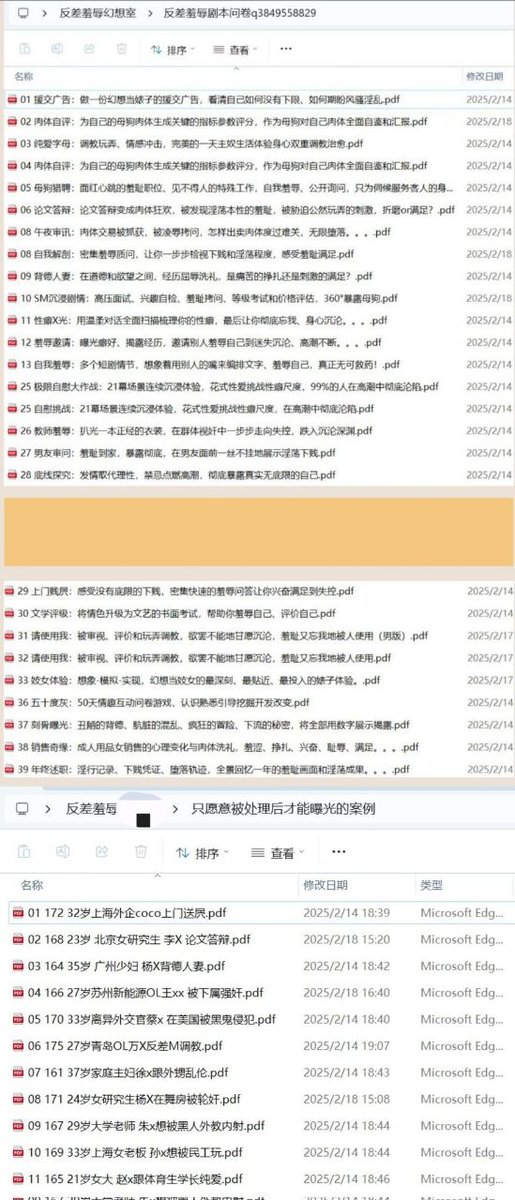Click date 2025/2/14 18:39 in 案例 window

click(346, 912)
